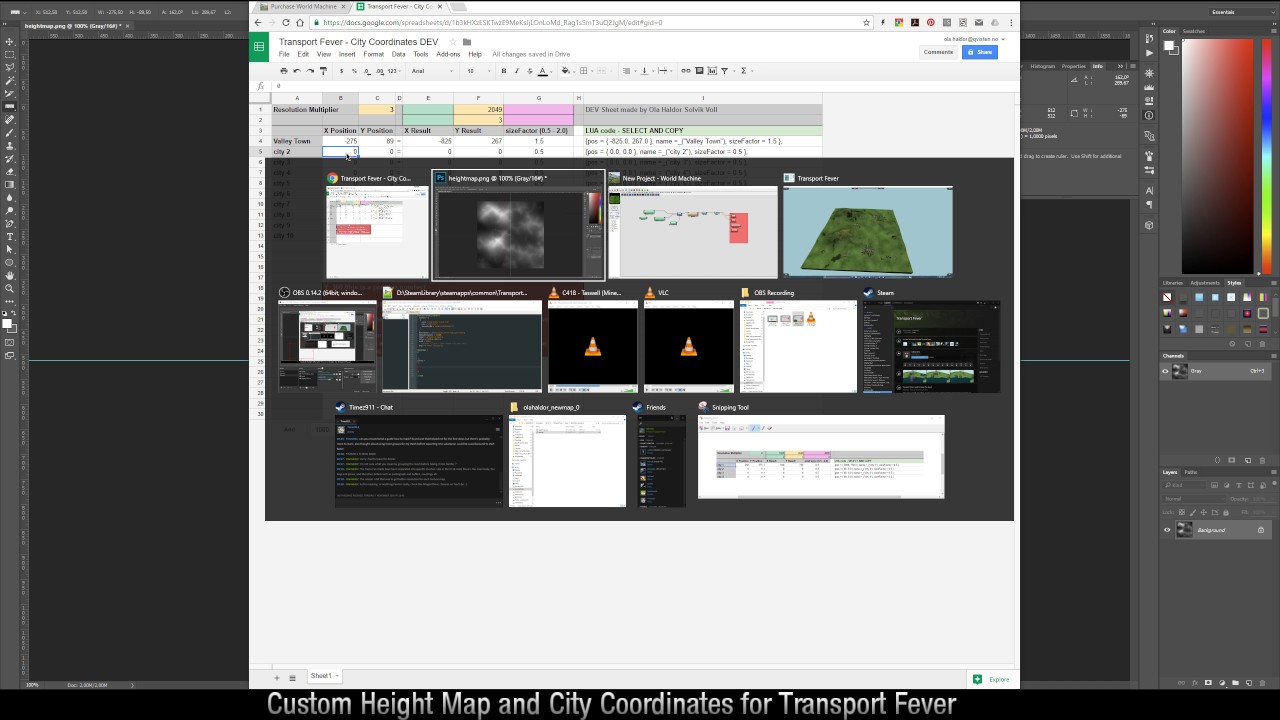
Task: Switch to the Adjustments panel tab
Action: pos(1205,283)
